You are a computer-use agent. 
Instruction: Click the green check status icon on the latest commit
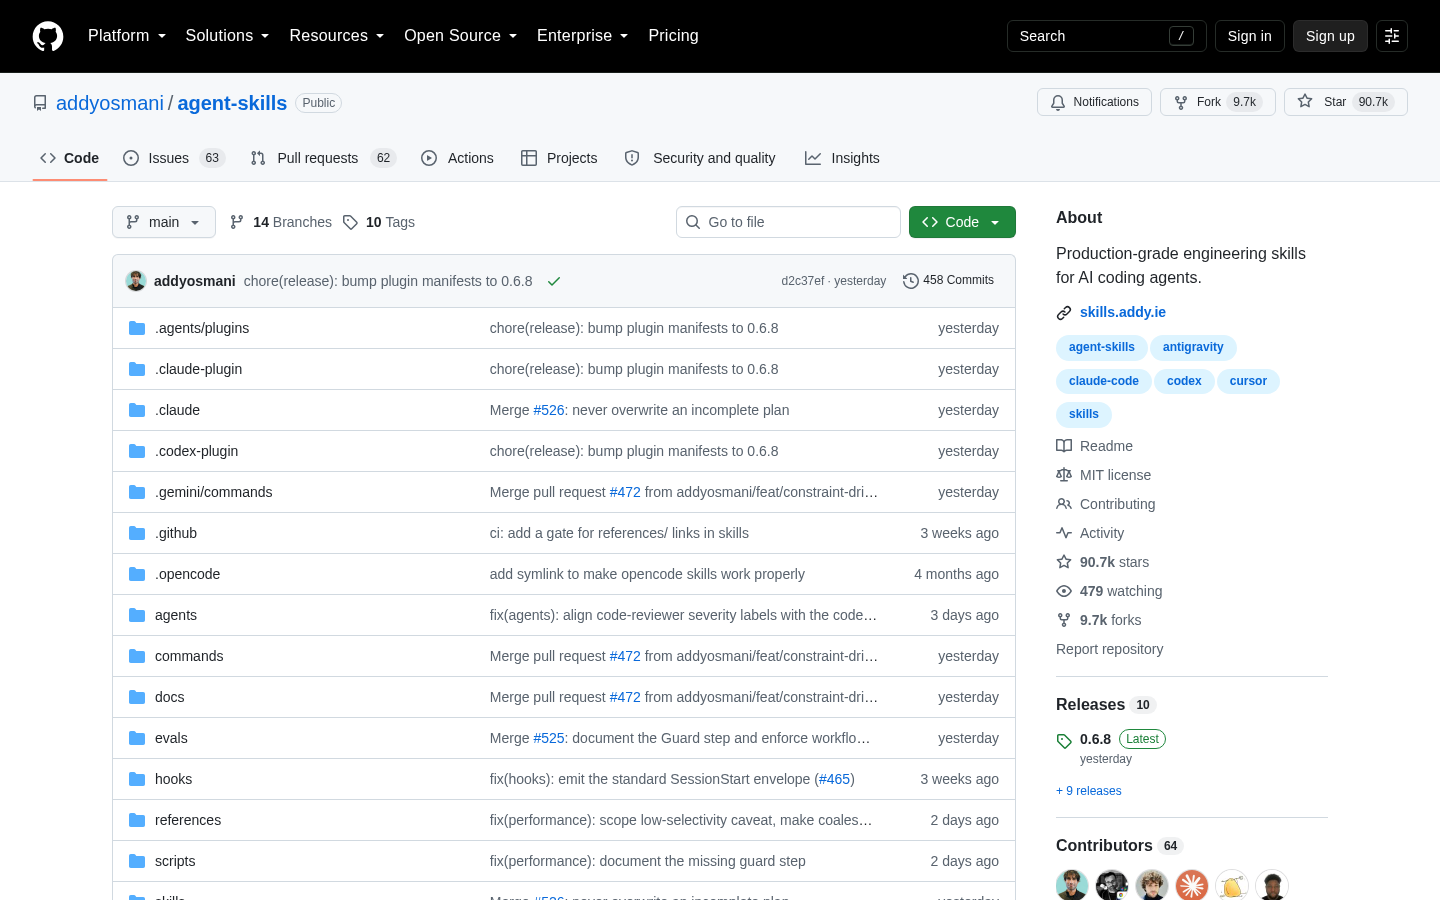(554, 281)
